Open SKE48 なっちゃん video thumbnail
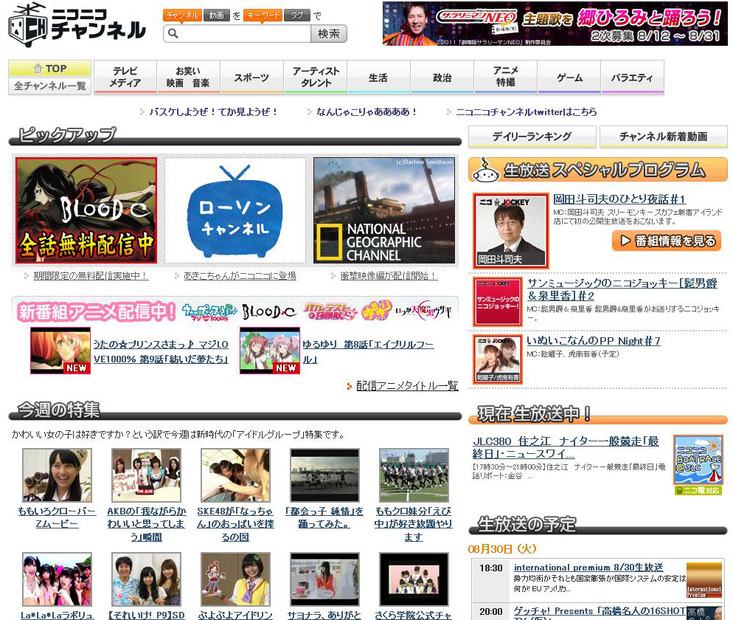 (x=236, y=475)
